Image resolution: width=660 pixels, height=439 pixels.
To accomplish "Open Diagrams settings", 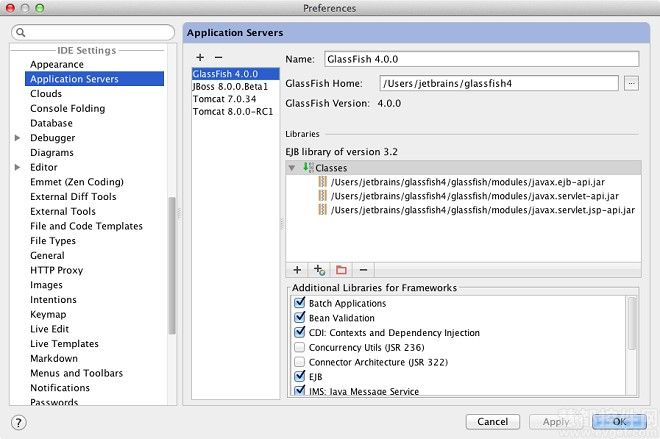I will coord(52,152).
